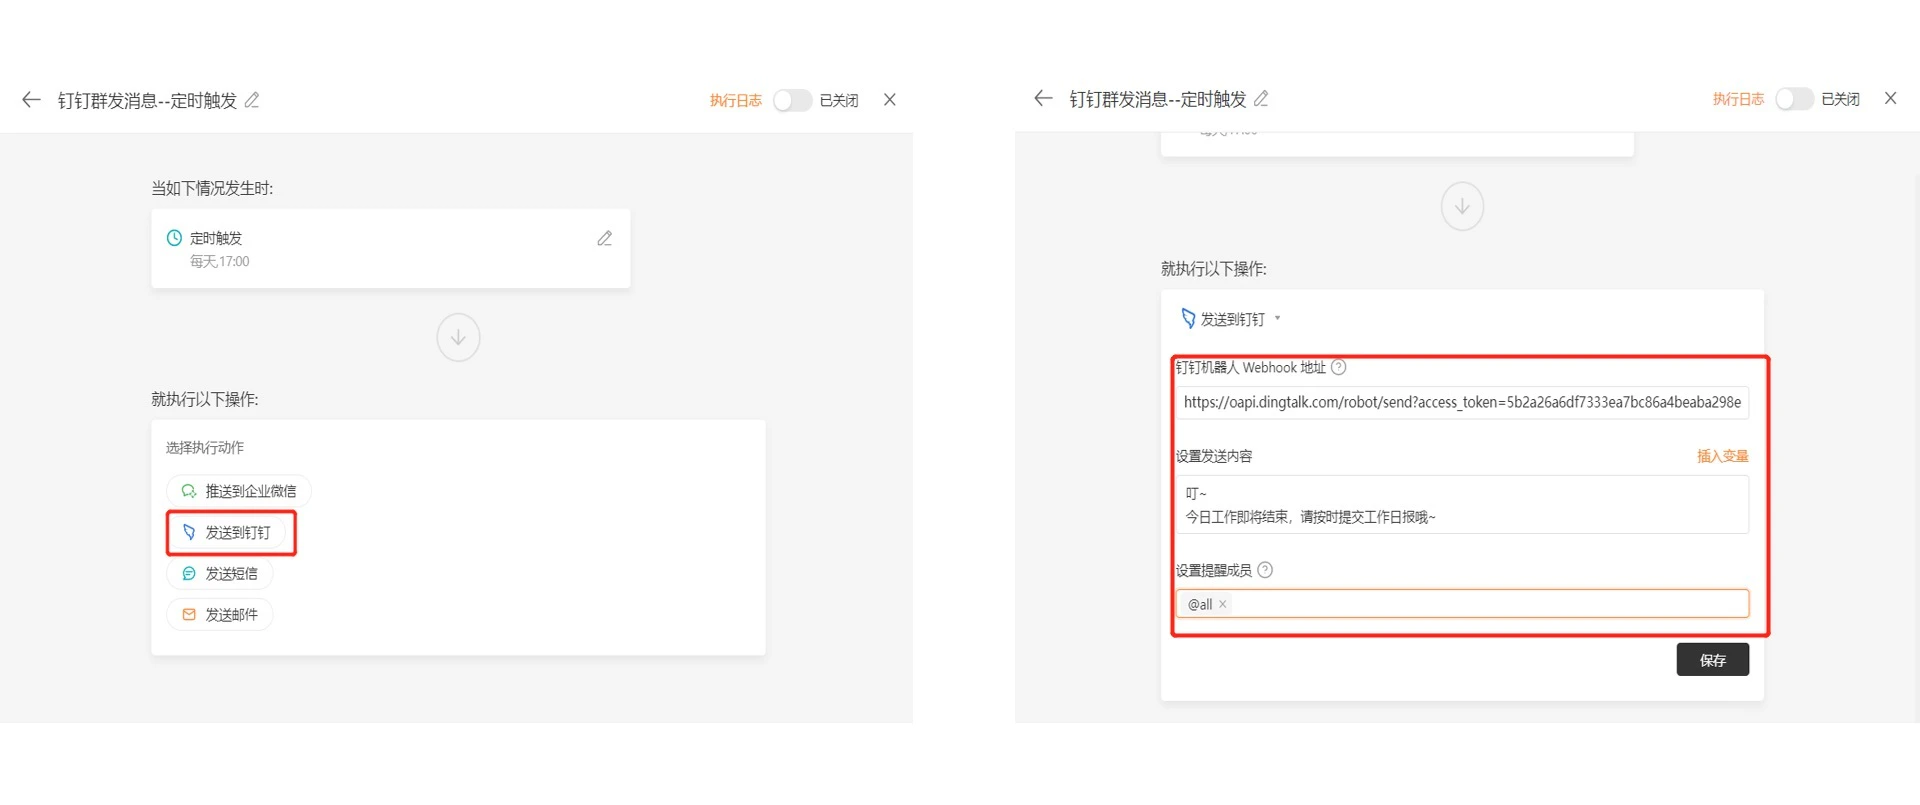Image resolution: width=1920 pixels, height=805 pixels.
Task: Click DingTalk icon in 发送到钉钉 option
Action: point(189,532)
